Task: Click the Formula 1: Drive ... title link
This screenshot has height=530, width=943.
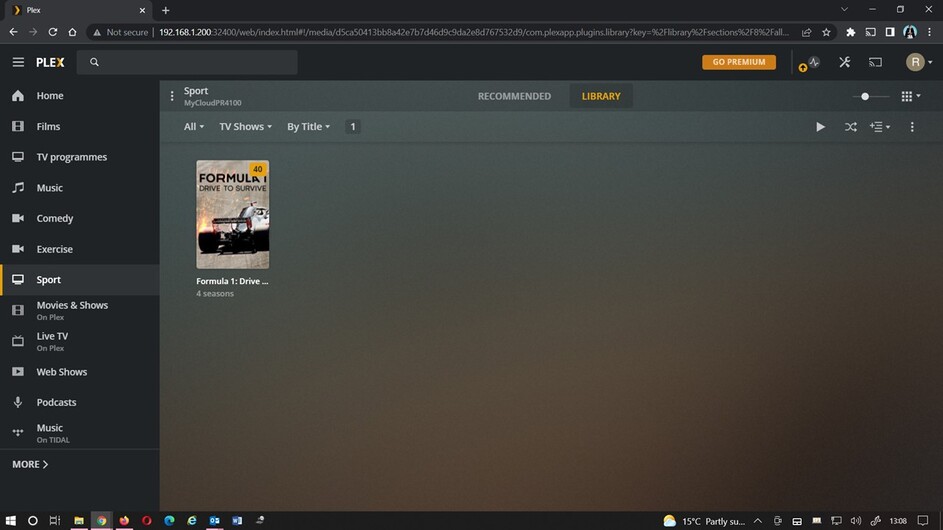Action: [232, 281]
